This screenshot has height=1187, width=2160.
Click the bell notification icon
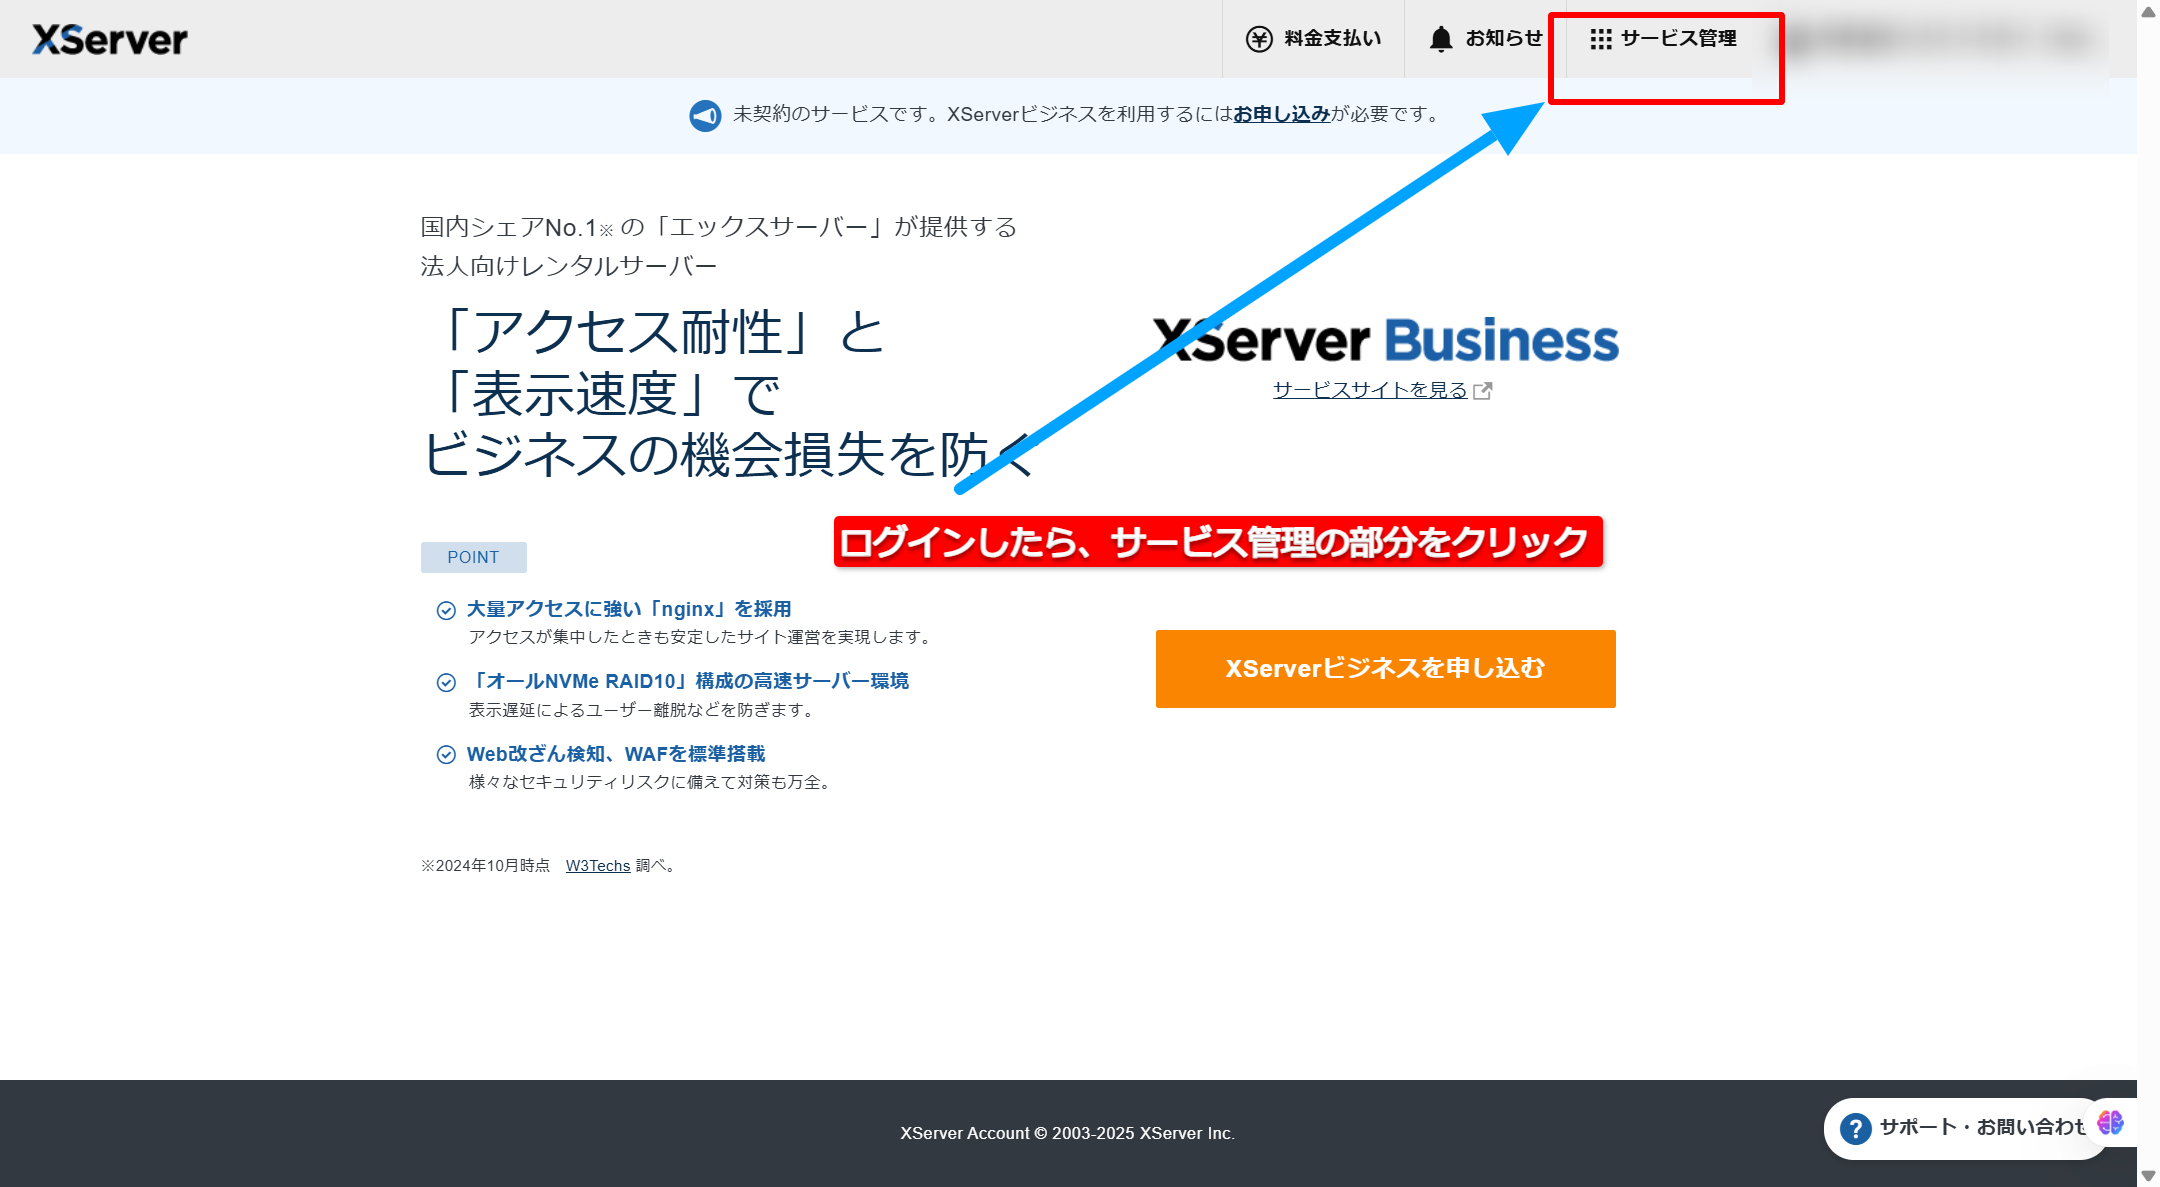tap(1441, 39)
